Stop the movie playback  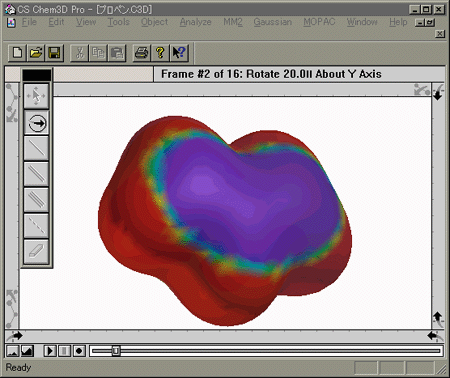pos(64,351)
